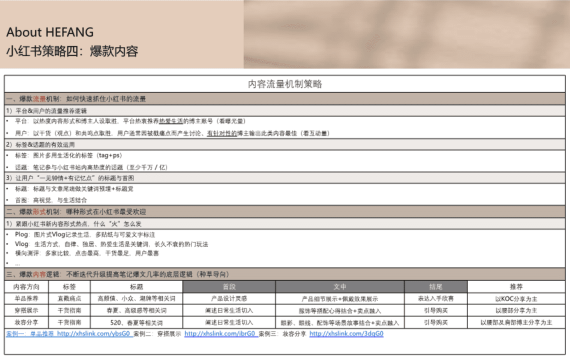Click the cell '穿搭展示' in the 内容方向 column
The width and height of the screenshot is (570, 360).
pyautogui.click(x=26, y=311)
